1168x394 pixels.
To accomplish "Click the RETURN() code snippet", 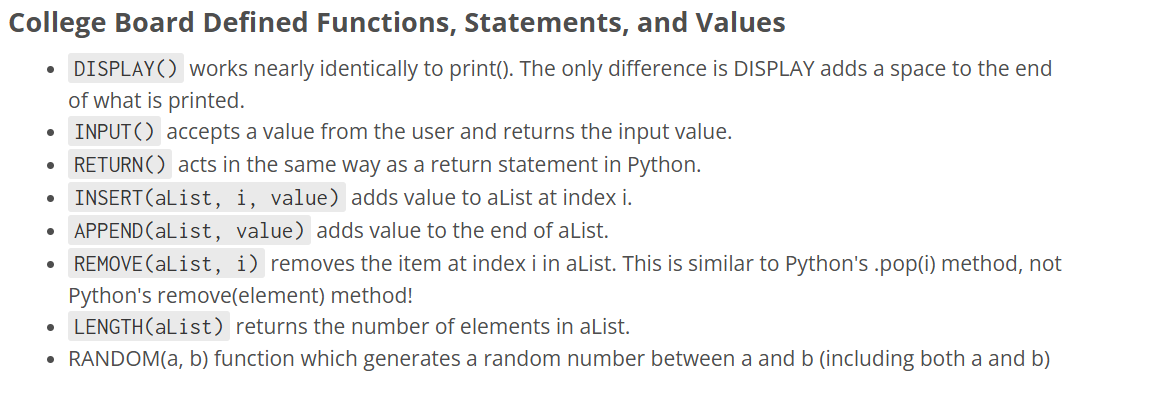I will click(x=120, y=165).
